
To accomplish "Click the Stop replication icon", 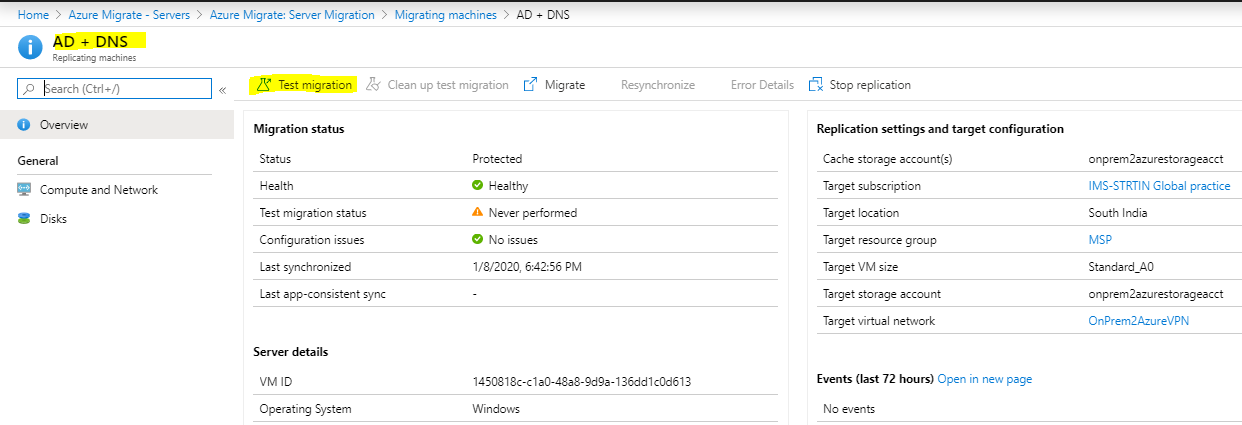I will 816,85.
